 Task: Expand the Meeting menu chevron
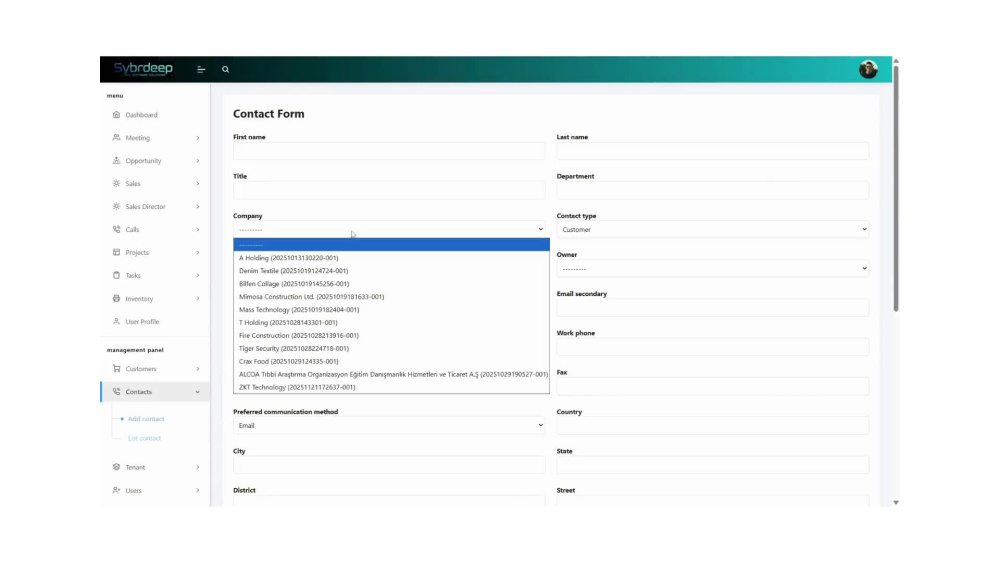click(198, 138)
